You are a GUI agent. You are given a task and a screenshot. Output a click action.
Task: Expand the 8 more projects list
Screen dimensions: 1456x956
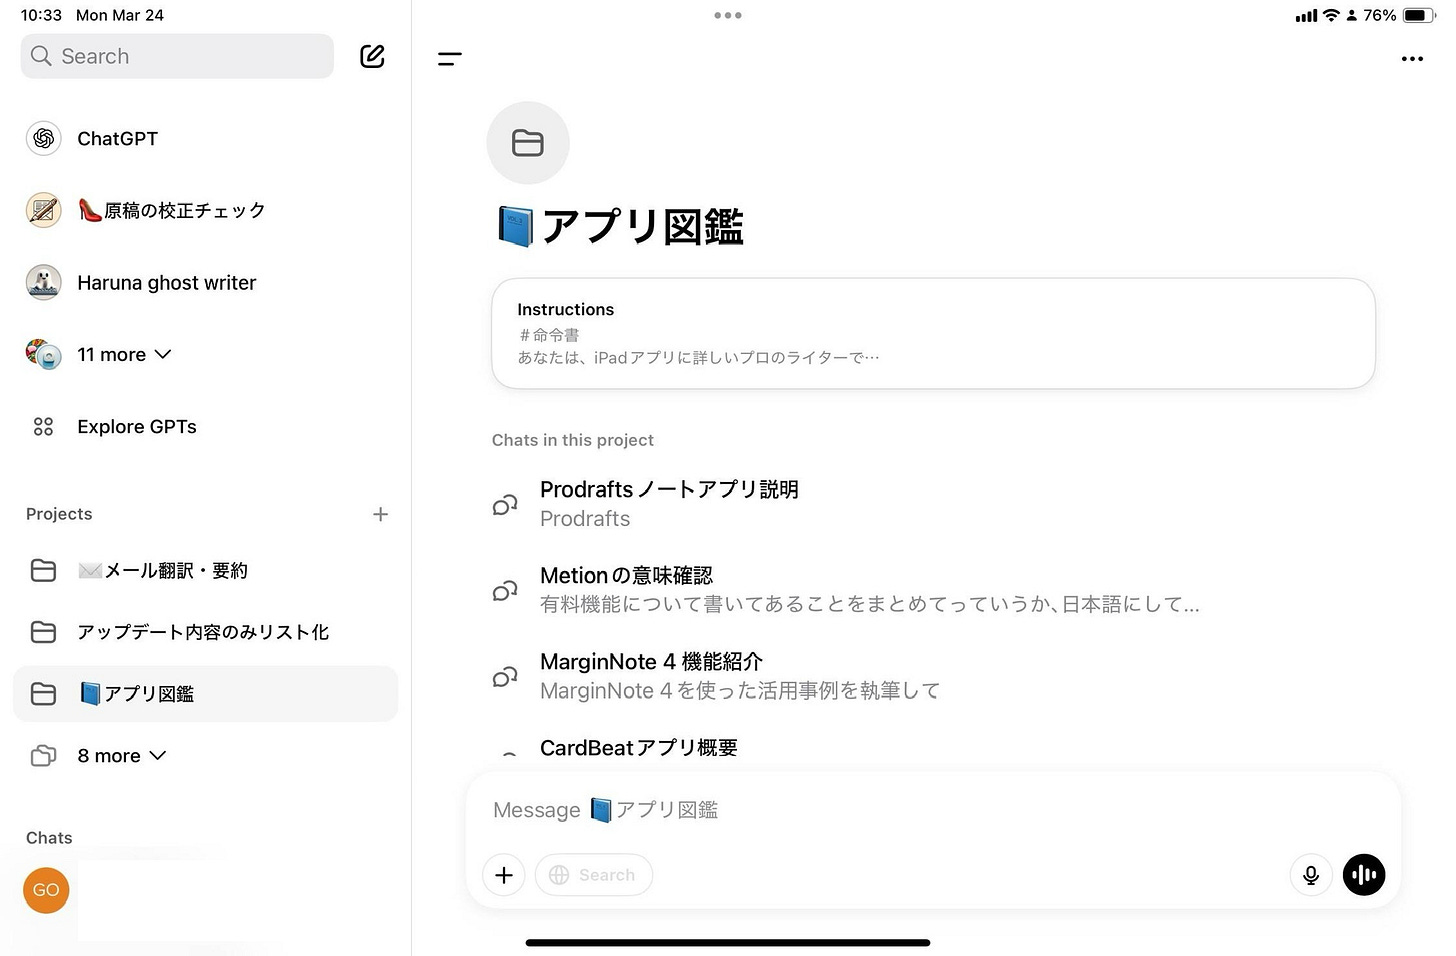[121, 756]
